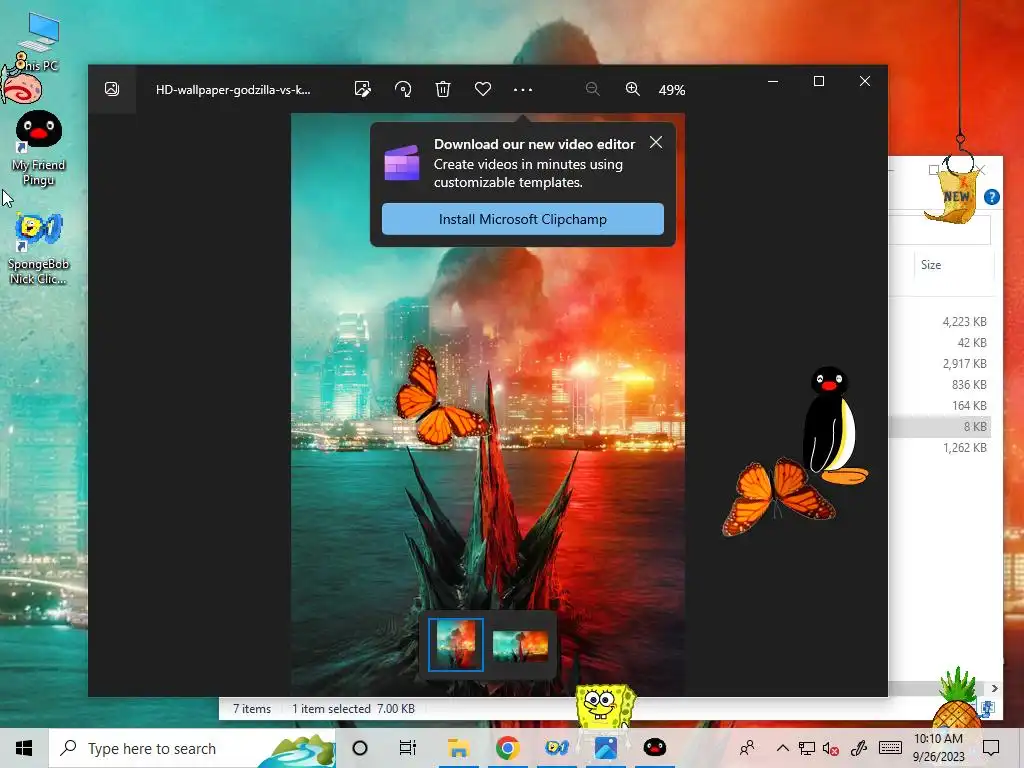Open the touch keyboard tray icon
1024x768 pixels.
click(x=891, y=748)
